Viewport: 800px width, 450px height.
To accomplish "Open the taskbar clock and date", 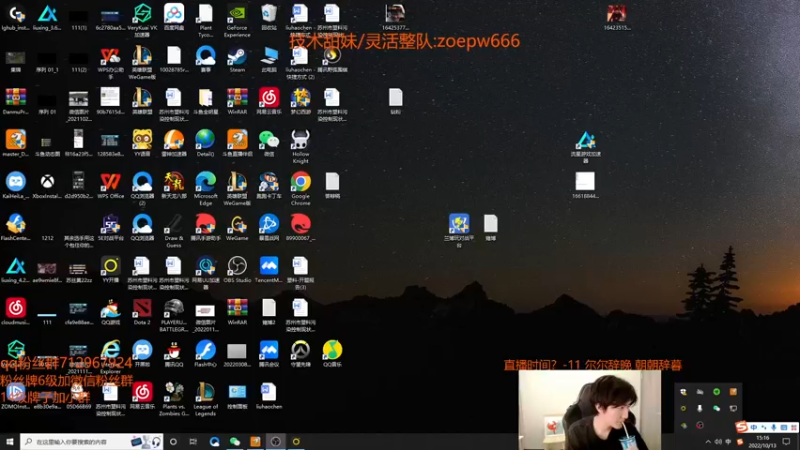I will click(762, 442).
